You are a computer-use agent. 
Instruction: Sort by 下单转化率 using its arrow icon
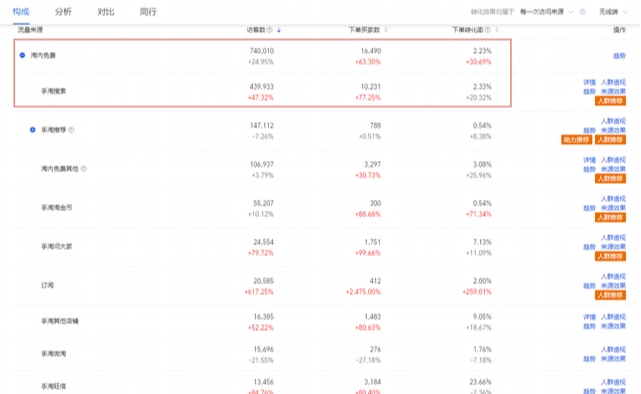[x=497, y=30]
